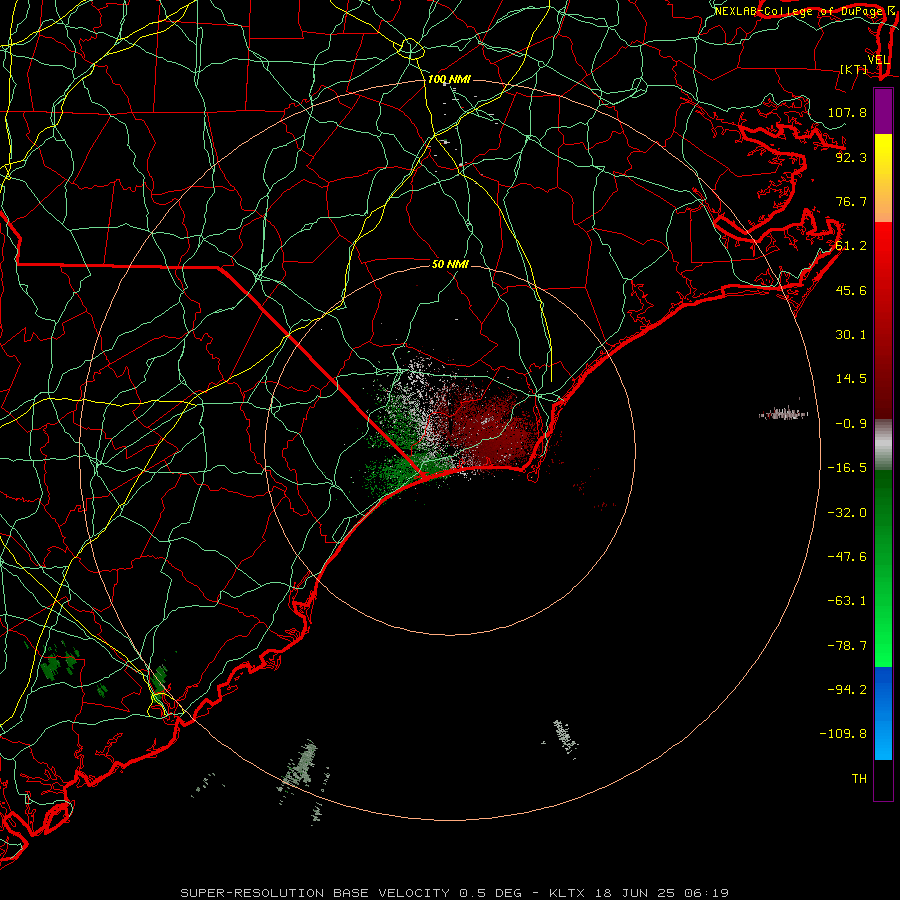Click the 50 NMI range ring label

click(450, 264)
